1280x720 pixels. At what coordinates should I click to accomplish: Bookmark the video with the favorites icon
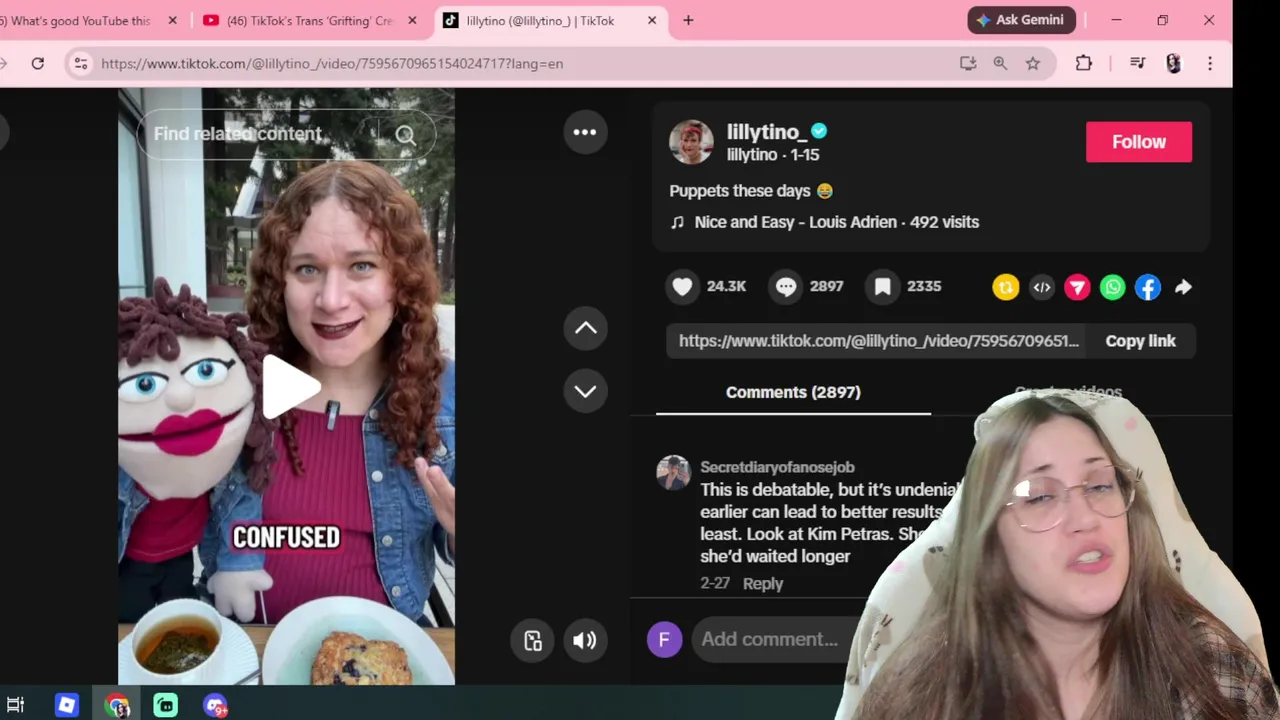click(x=882, y=287)
